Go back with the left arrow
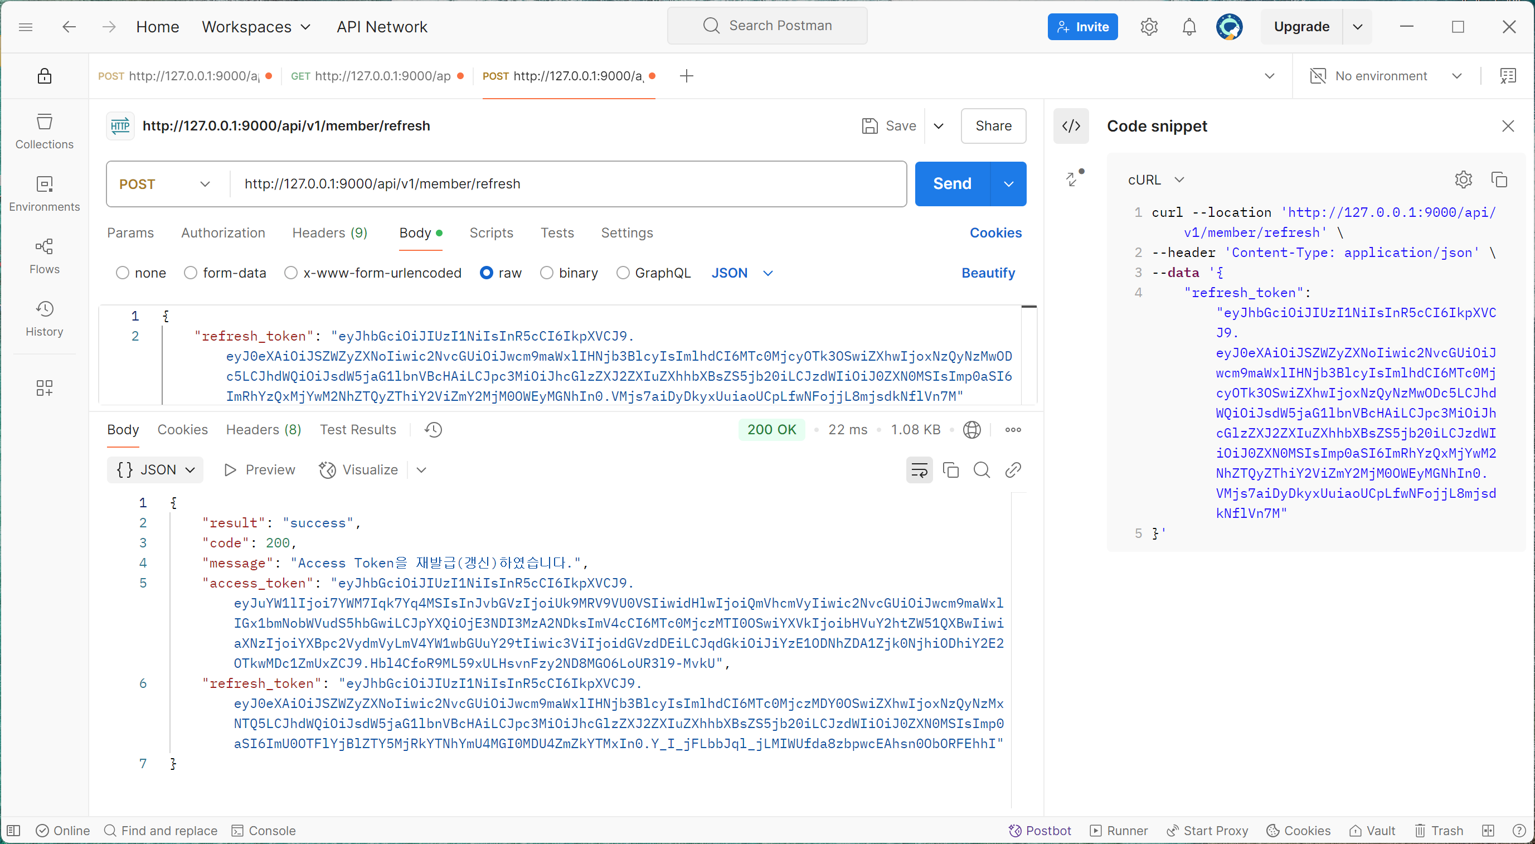The height and width of the screenshot is (844, 1535). click(x=69, y=27)
